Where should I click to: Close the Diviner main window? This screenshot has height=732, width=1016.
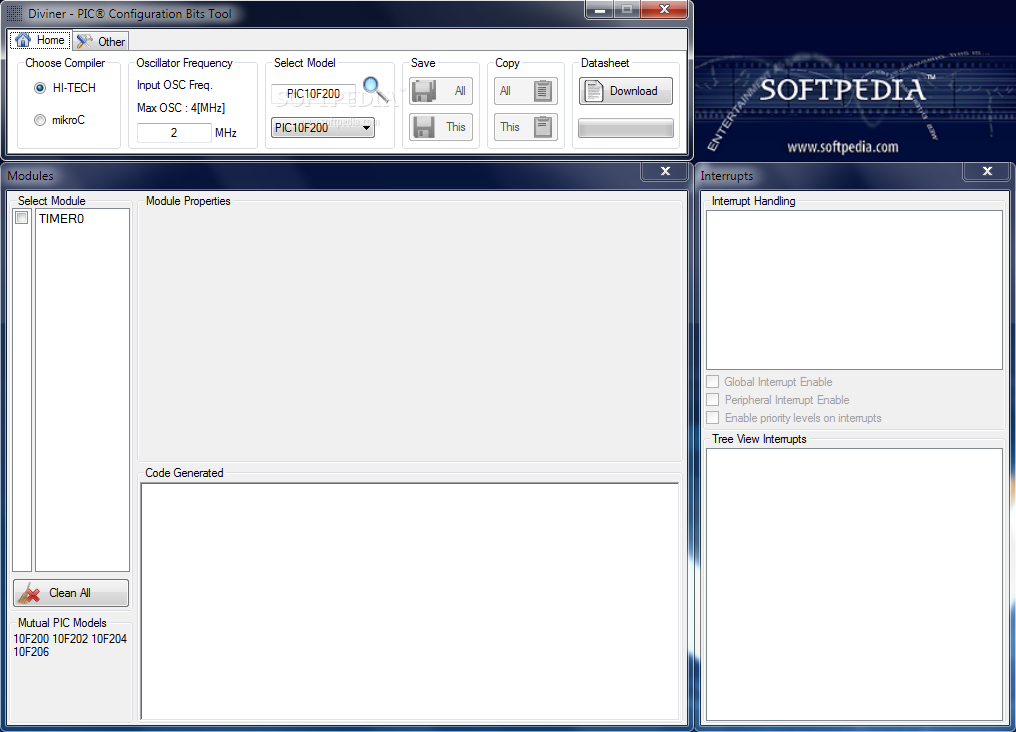664,9
